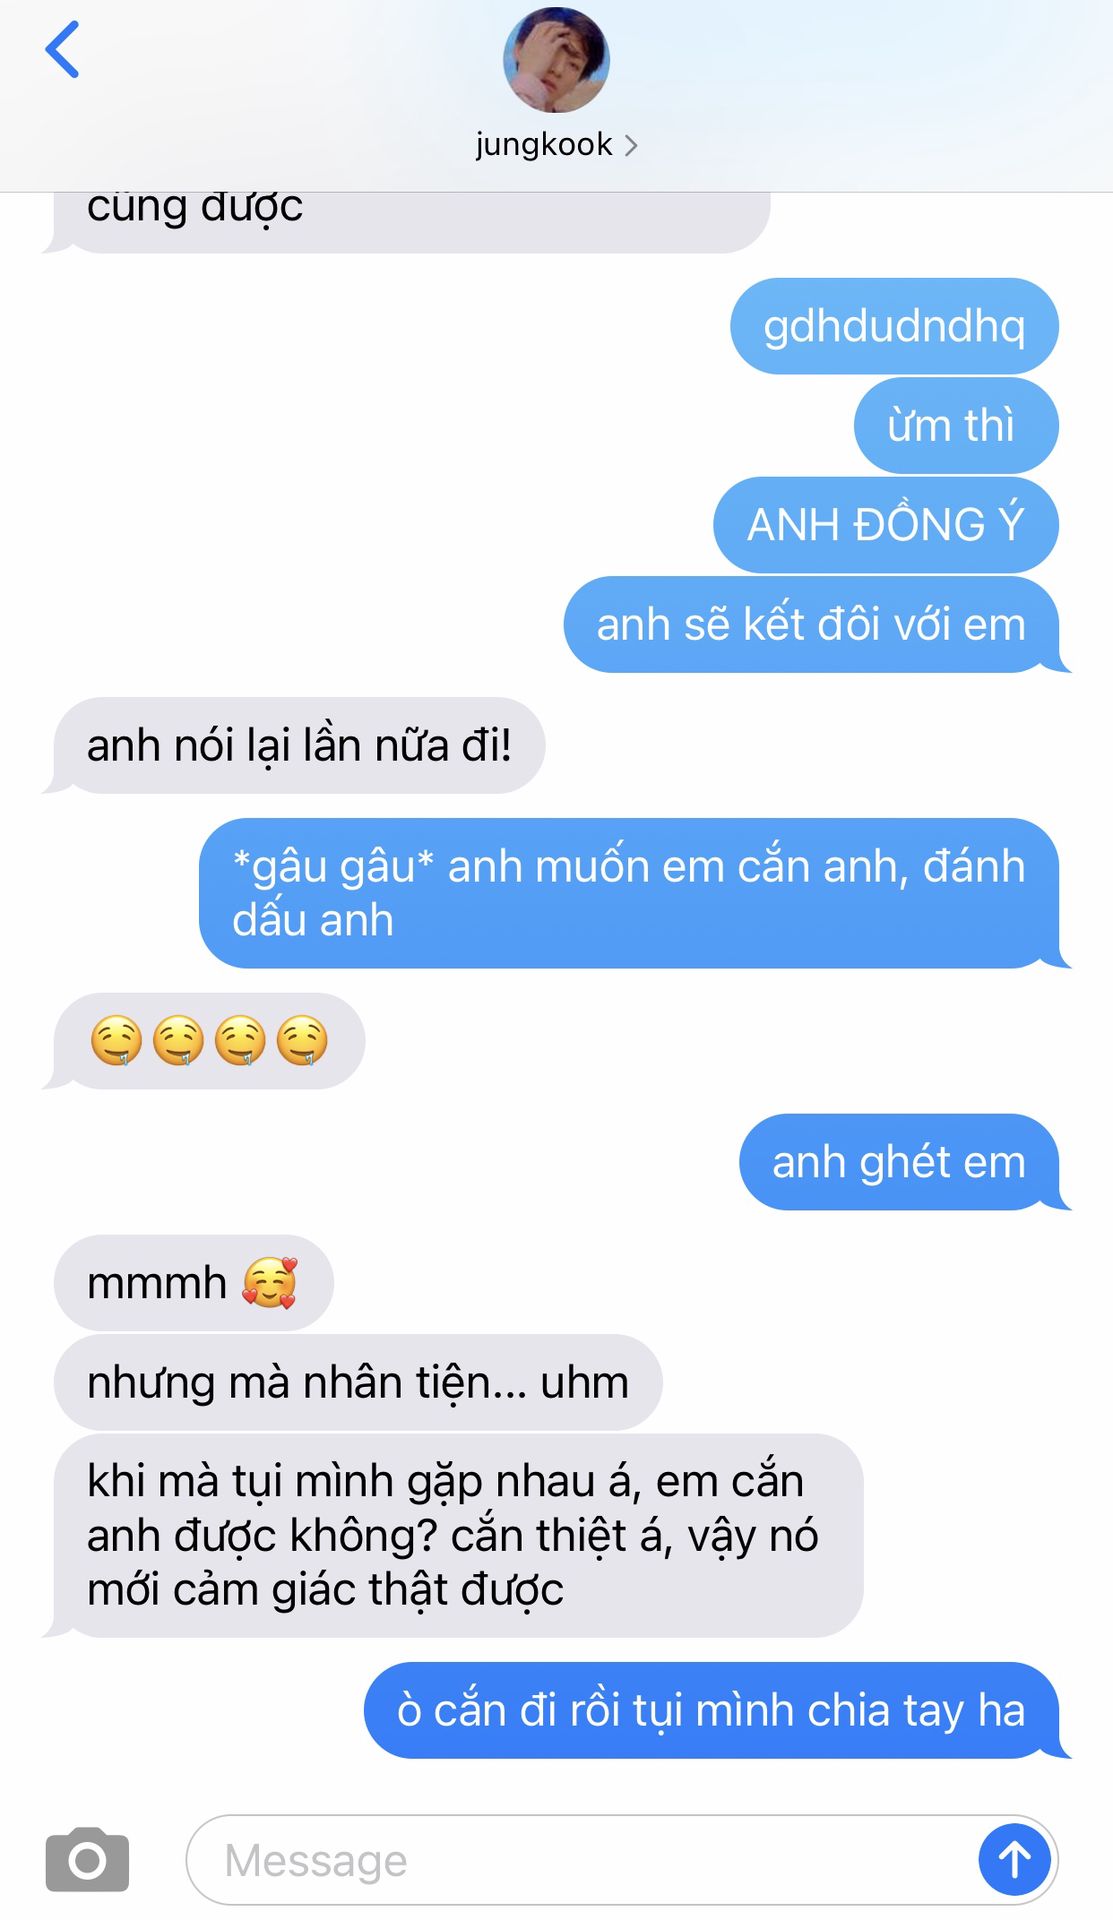Tap the jungkook contact name
Viewport: 1113px width, 1920px height.
(x=543, y=145)
